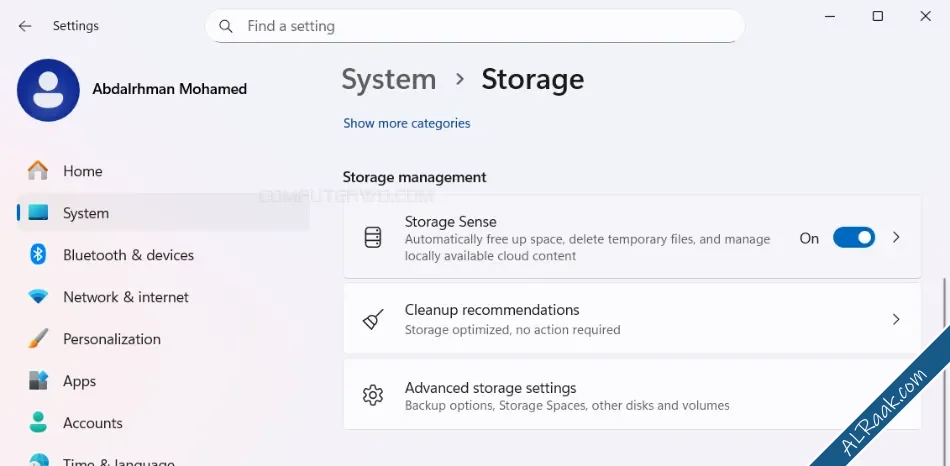This screenshot has width=950, height=466.
Task: Minimize the Settings window
Action: tap(830, 16)
